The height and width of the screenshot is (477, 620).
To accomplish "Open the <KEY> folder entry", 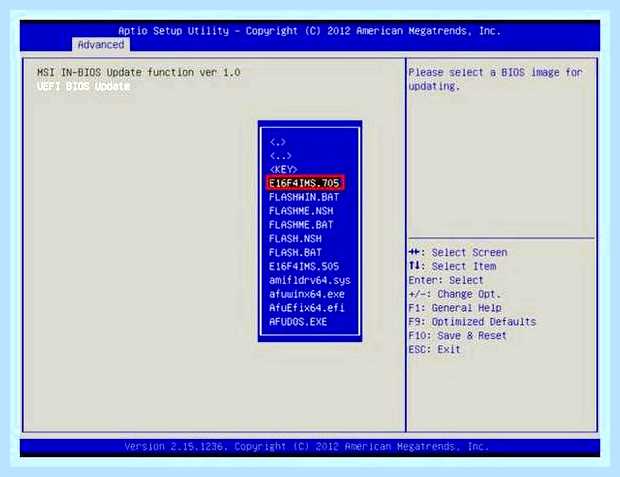I will click(283, 170).
